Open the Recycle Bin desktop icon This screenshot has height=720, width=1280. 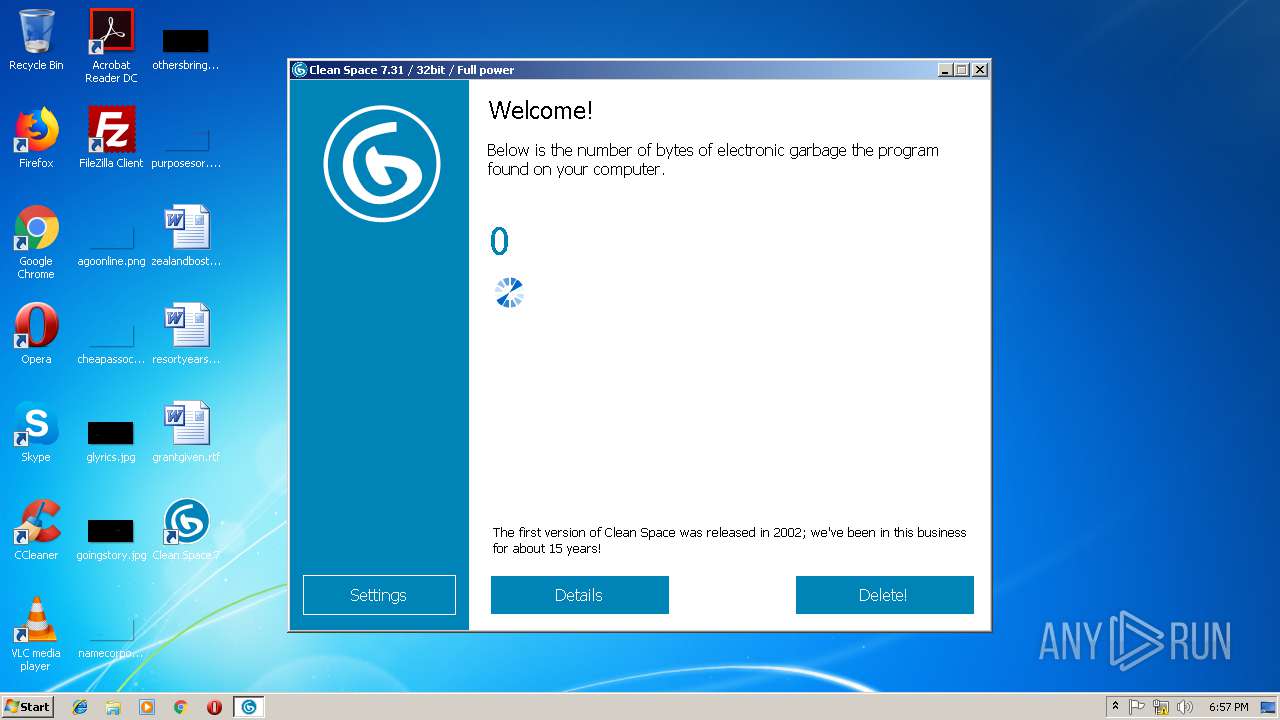point(36,40)
